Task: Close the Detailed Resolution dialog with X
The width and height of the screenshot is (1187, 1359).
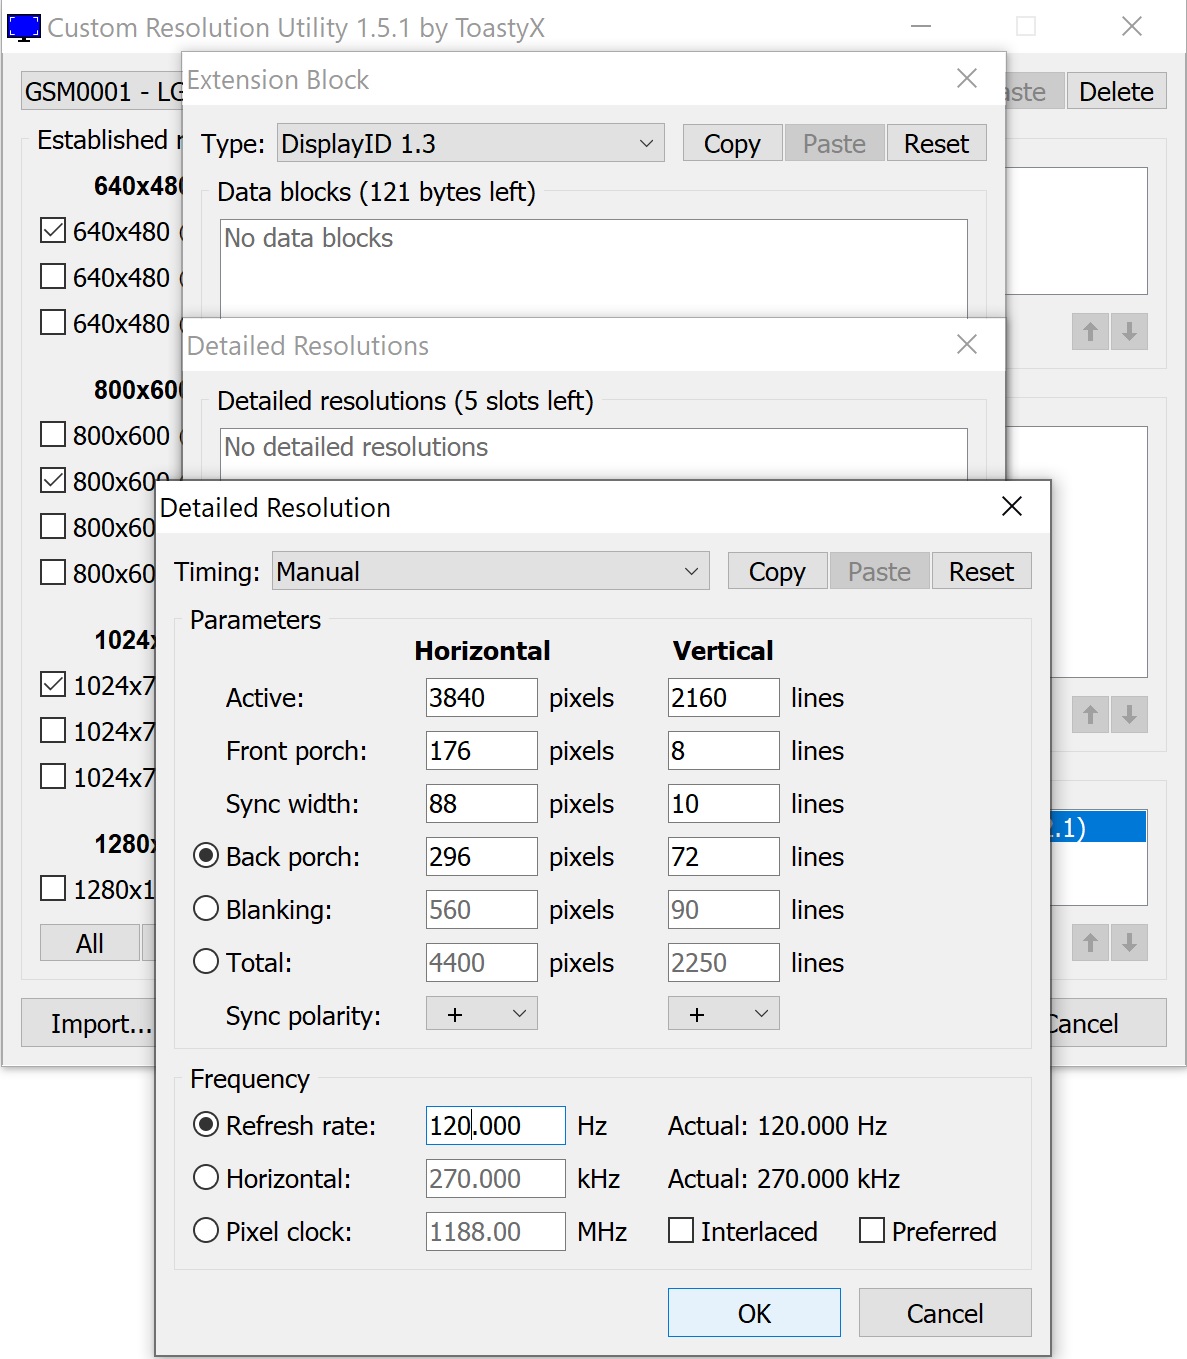Action: pos(1011,507)
